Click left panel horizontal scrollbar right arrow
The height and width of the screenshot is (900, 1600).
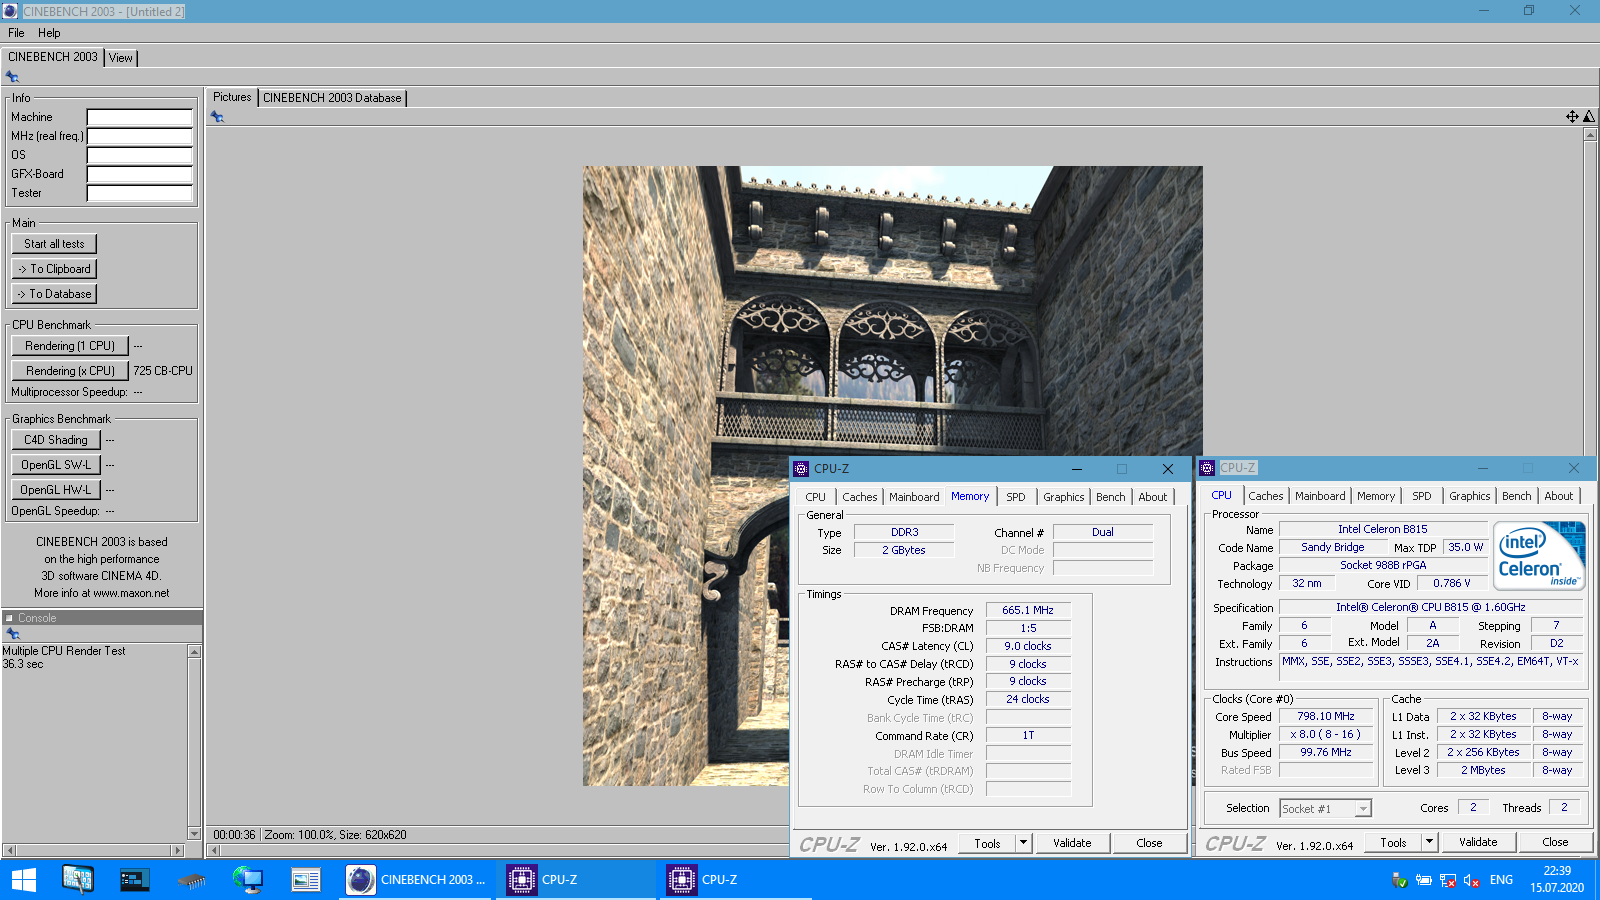coord(178,851)
